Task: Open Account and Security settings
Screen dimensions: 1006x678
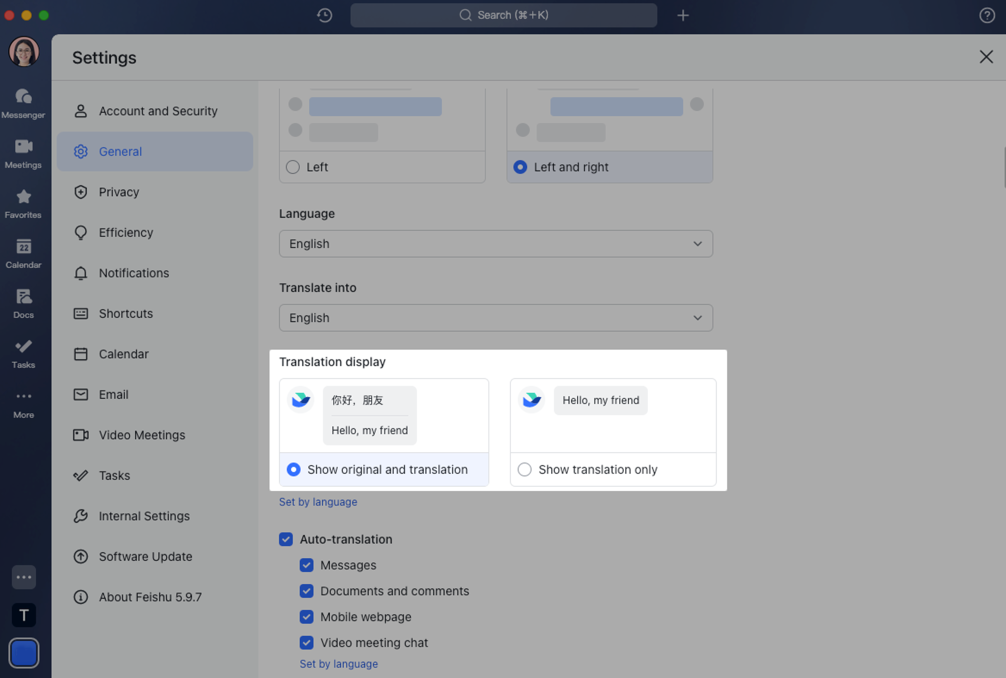Action: [155, 111]
